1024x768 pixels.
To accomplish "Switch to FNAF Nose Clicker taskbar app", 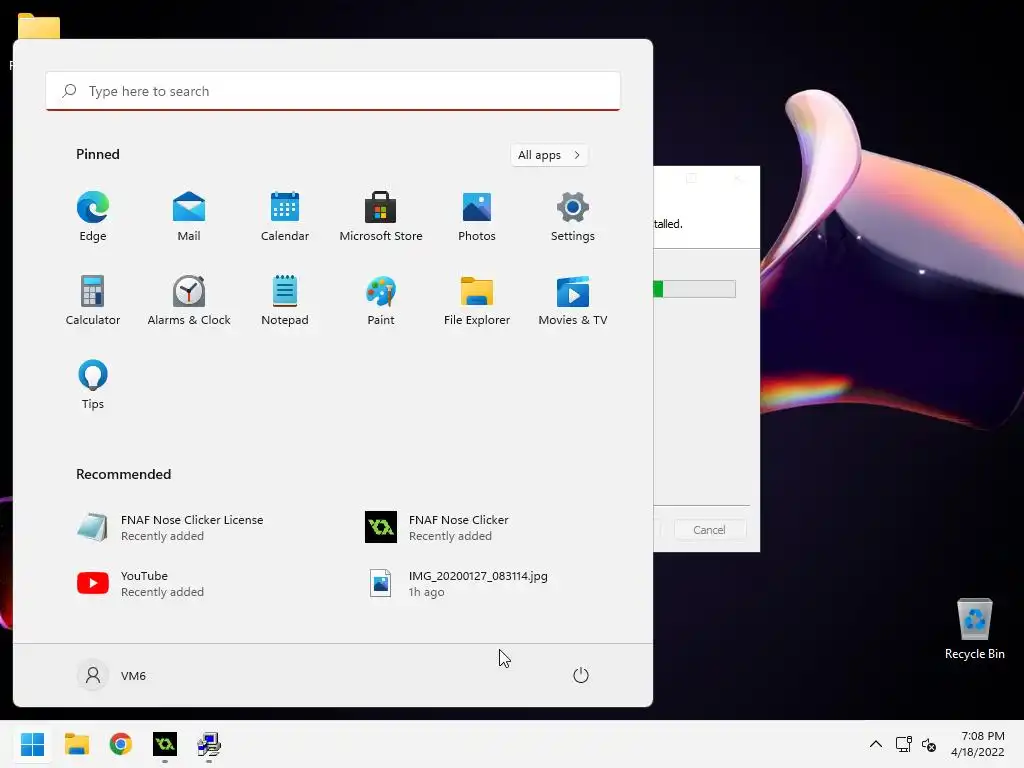I will click(x=165, y=744).
